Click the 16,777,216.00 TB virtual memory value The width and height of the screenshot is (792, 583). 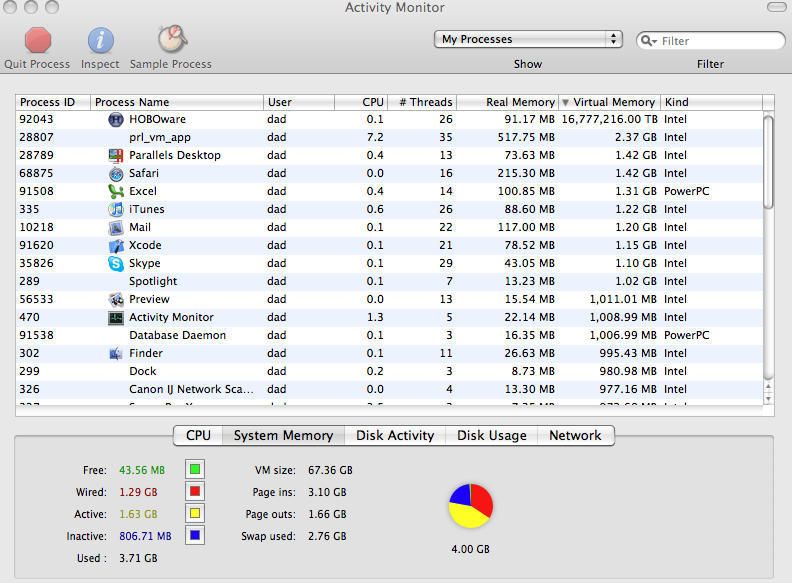[609, 119]
